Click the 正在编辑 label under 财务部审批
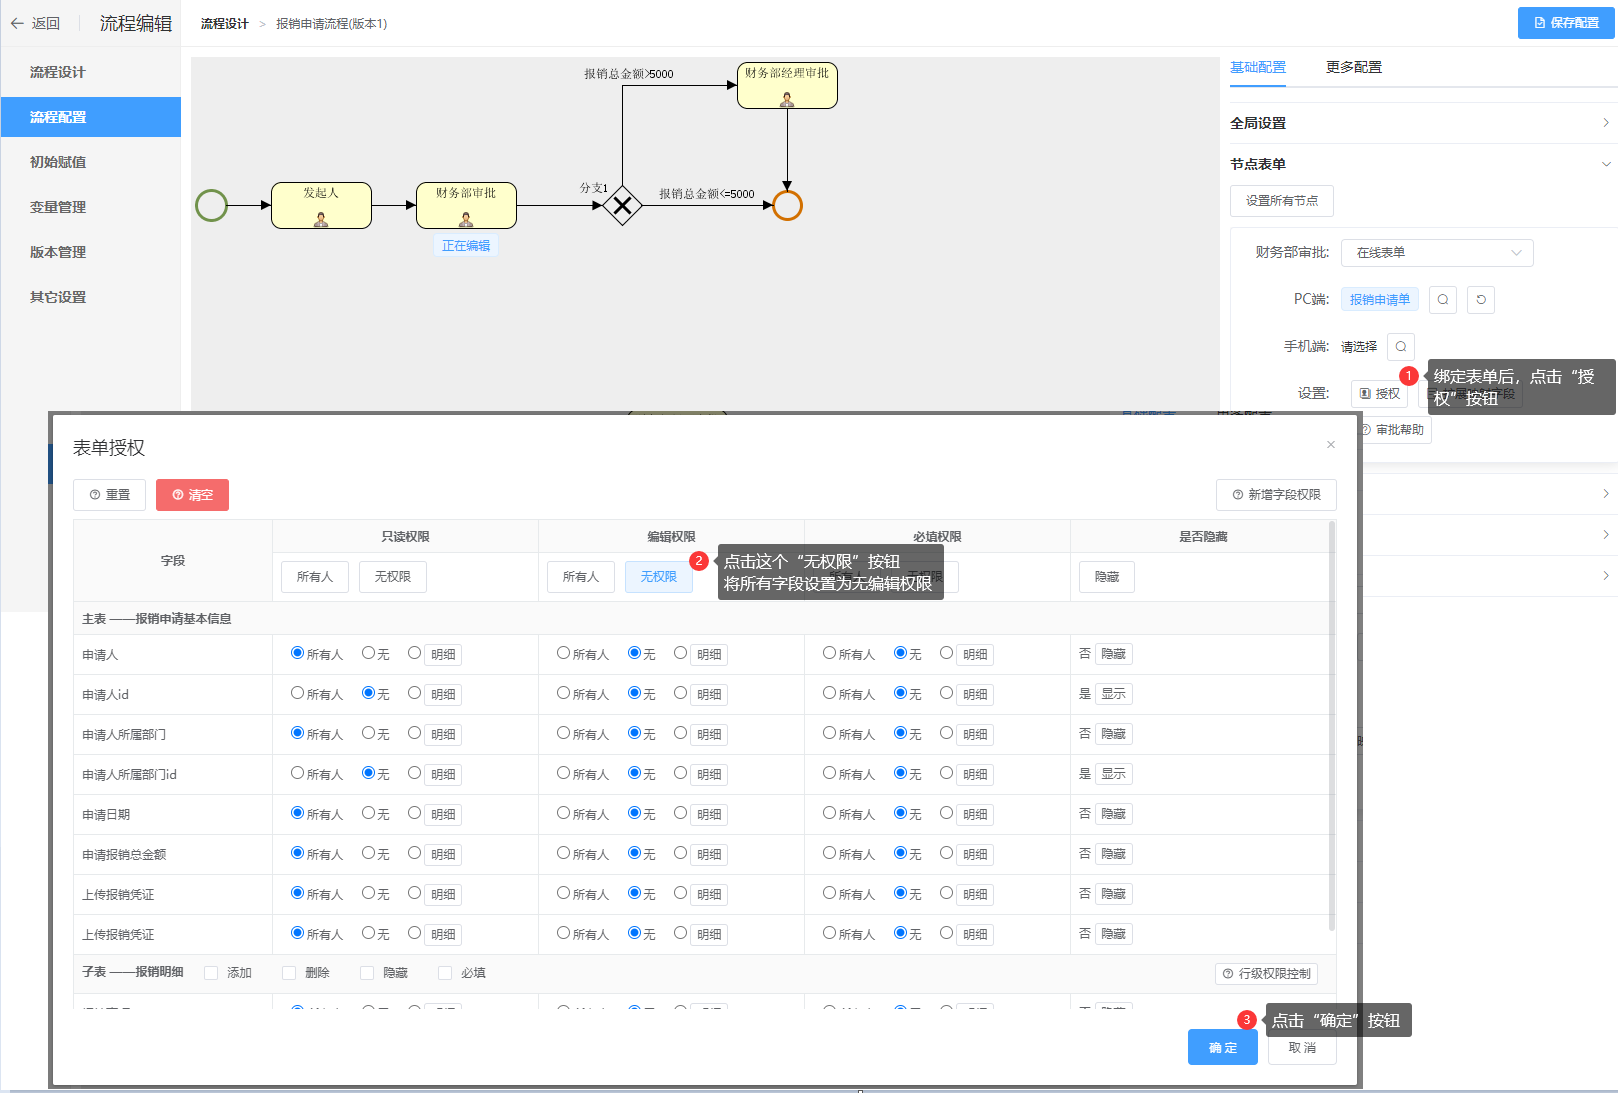Viewport: 1618px width, 1093px height. (466, 246)
